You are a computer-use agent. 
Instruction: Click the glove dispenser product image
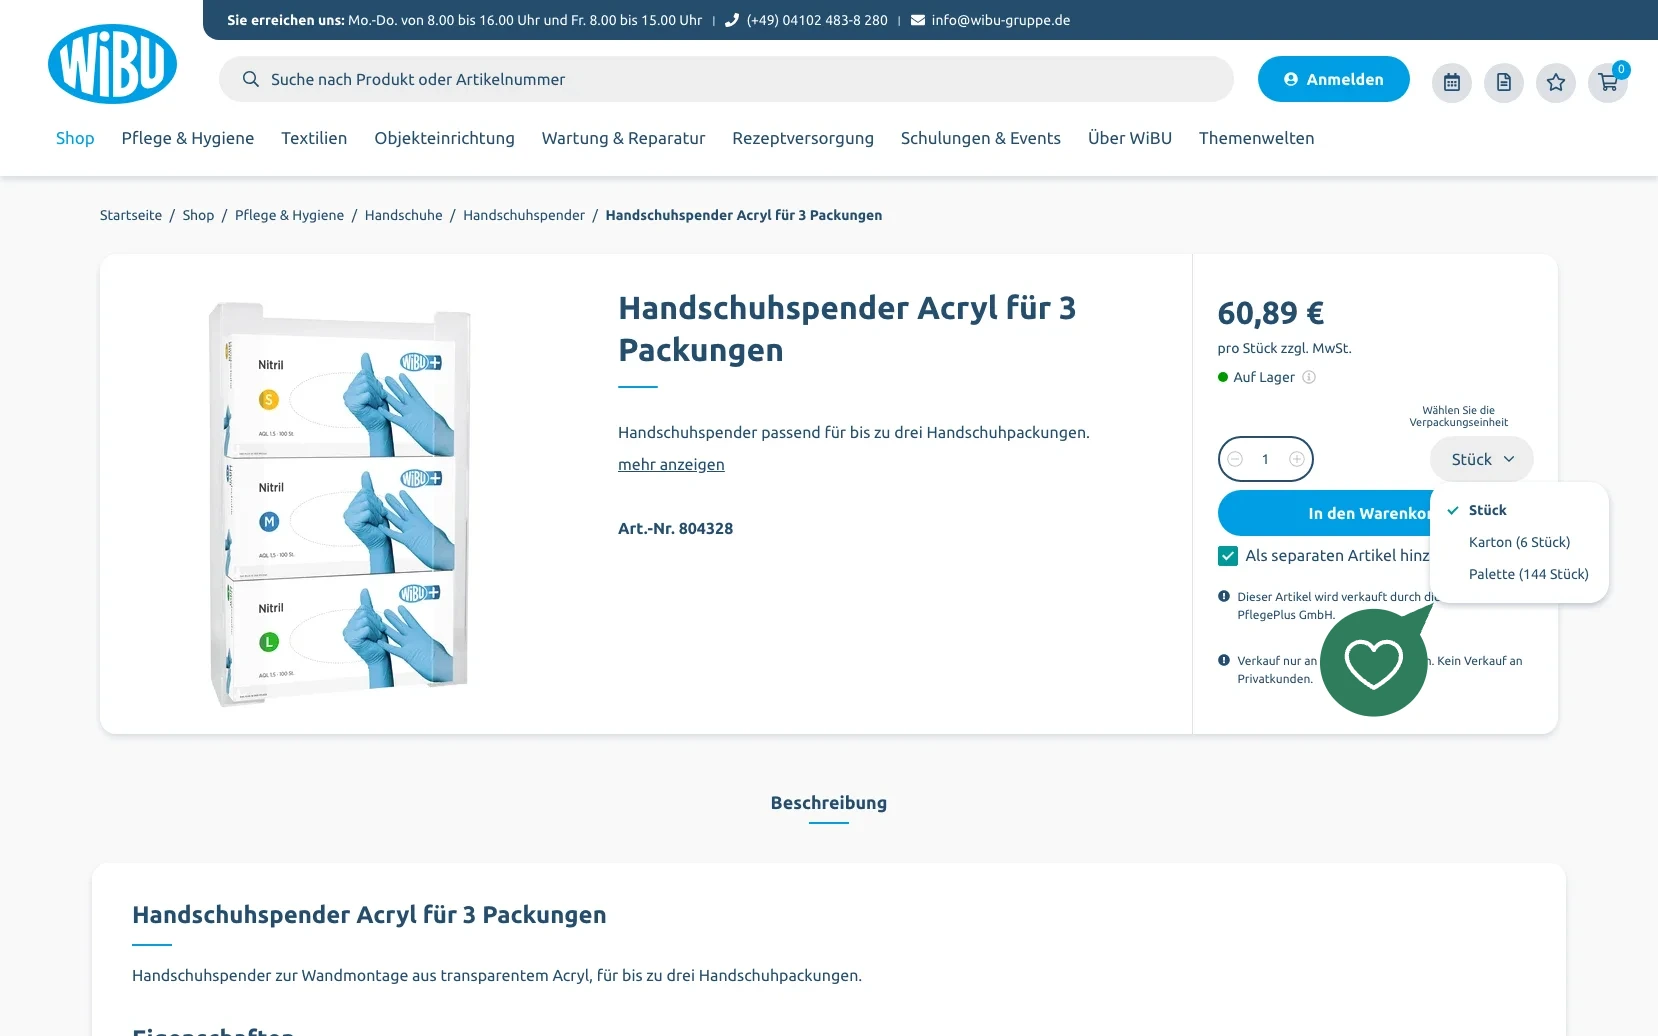pos(340,504)
